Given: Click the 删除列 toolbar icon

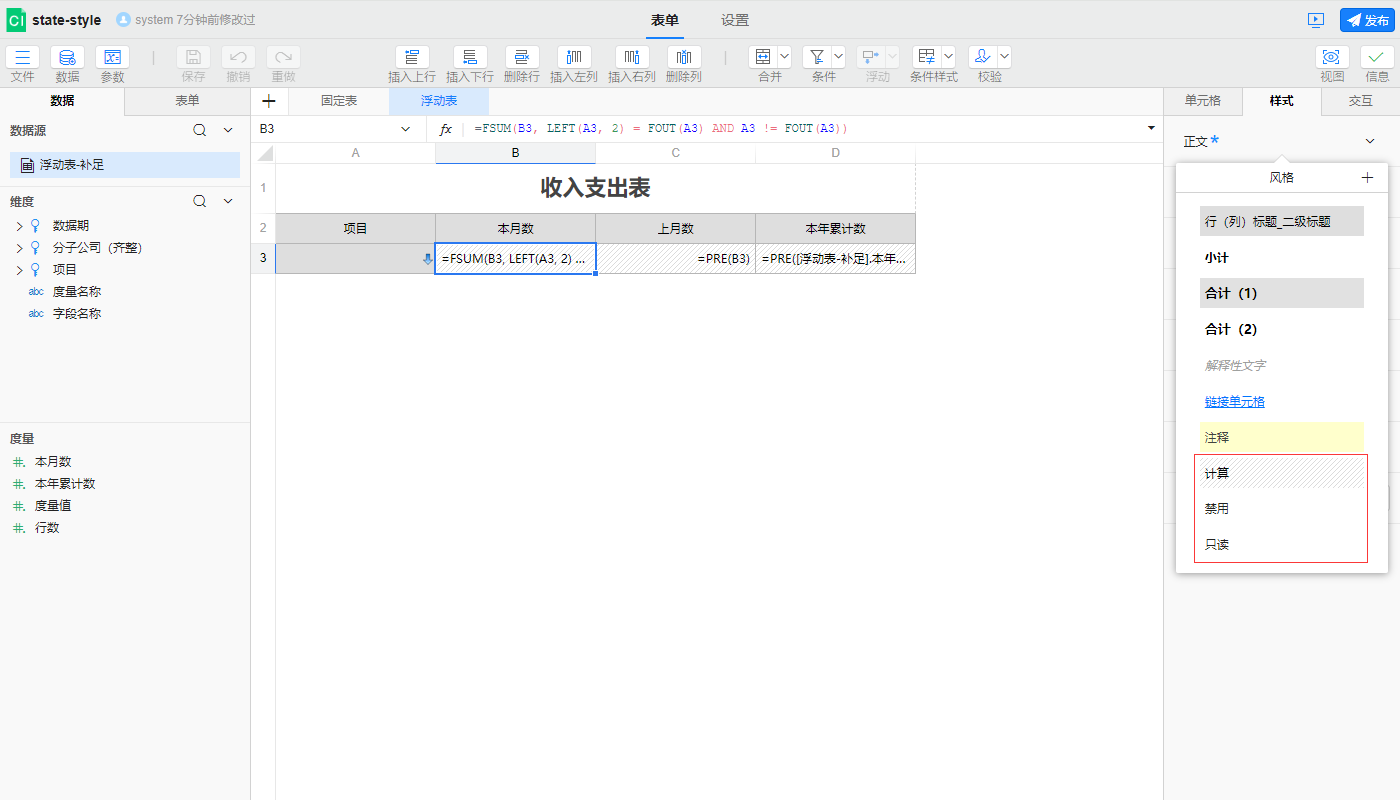Looking at the screenshot, I should [x=684, y=58].
